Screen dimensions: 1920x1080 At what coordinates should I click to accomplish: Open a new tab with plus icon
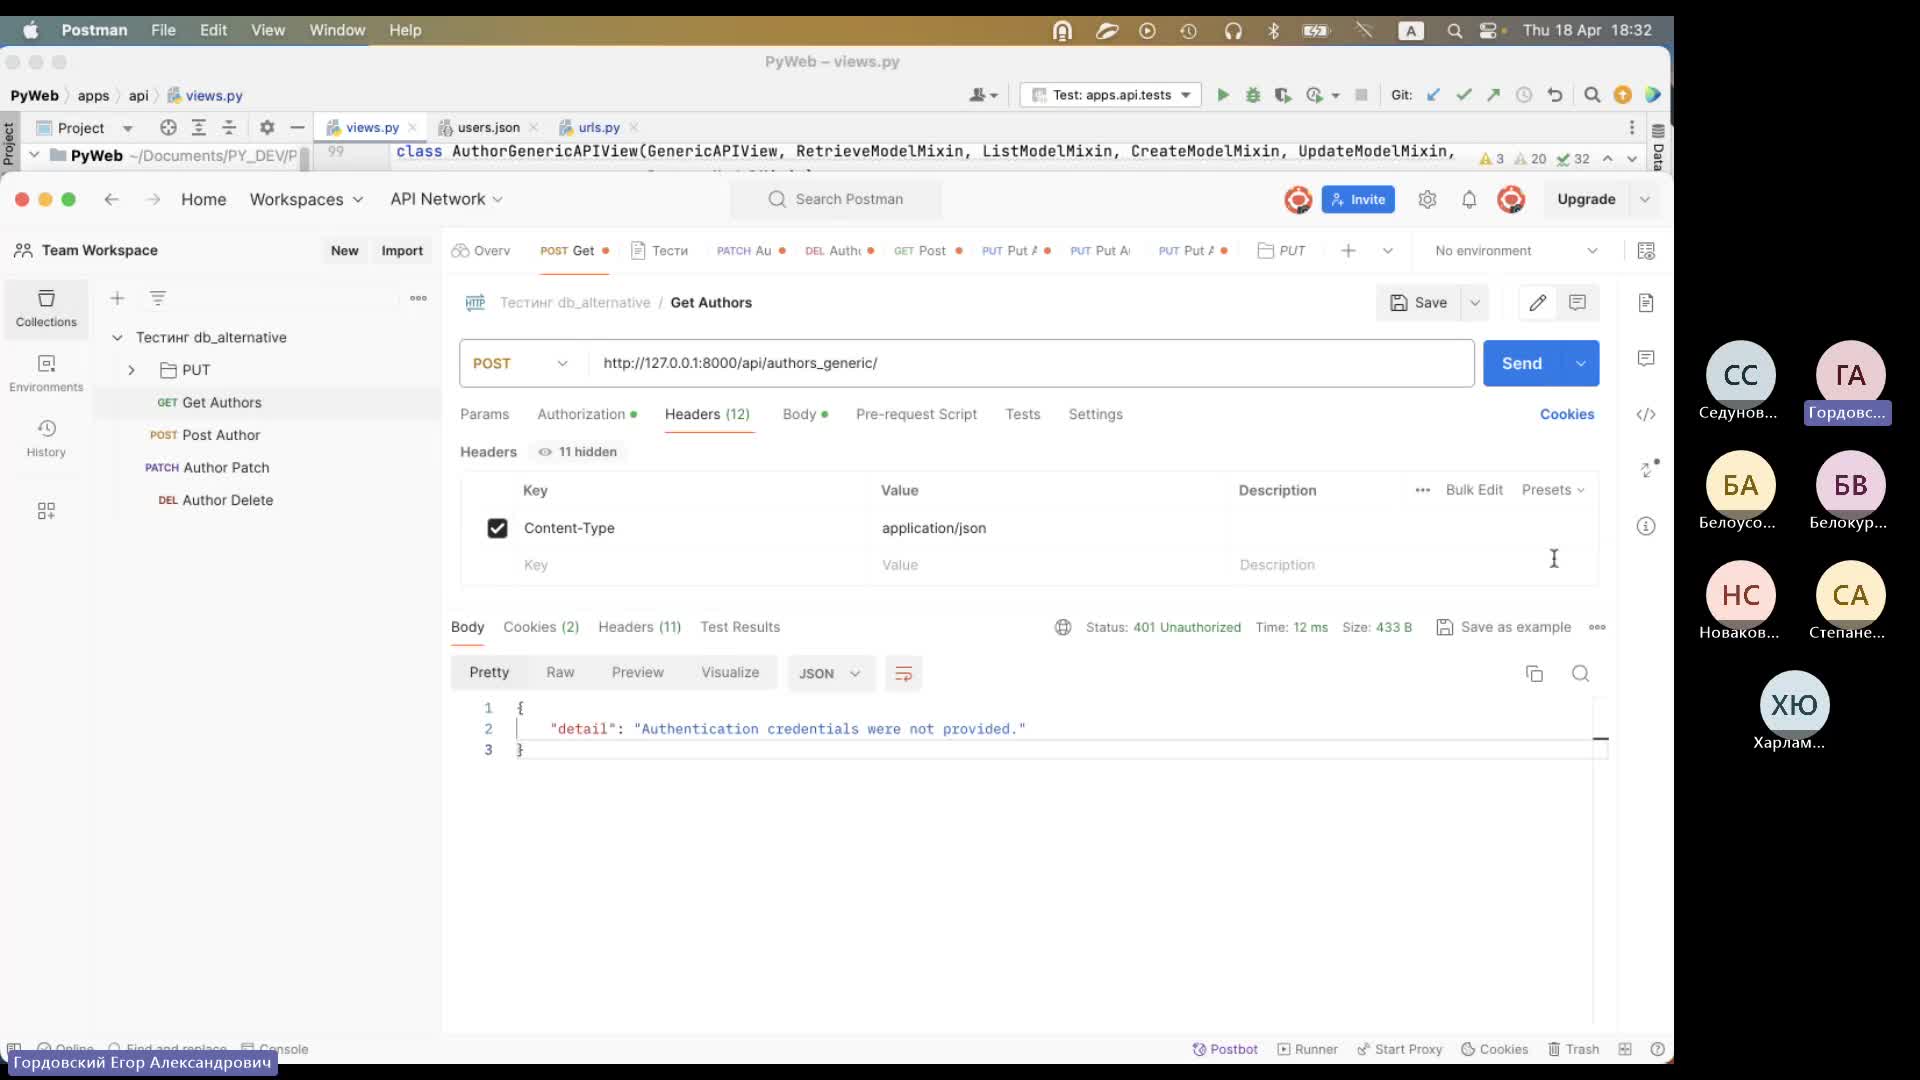click(x=1348, y=250)
